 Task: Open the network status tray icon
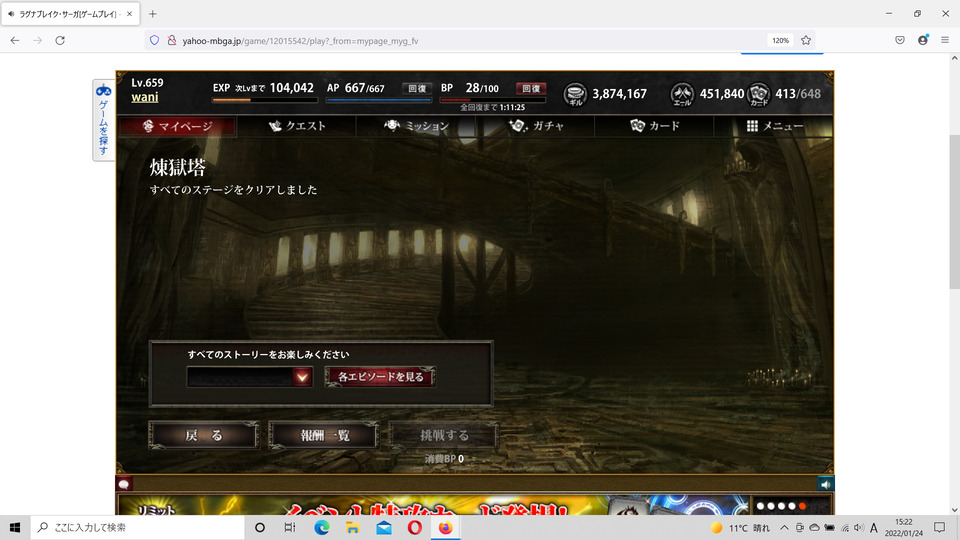[x=845, y=528]
